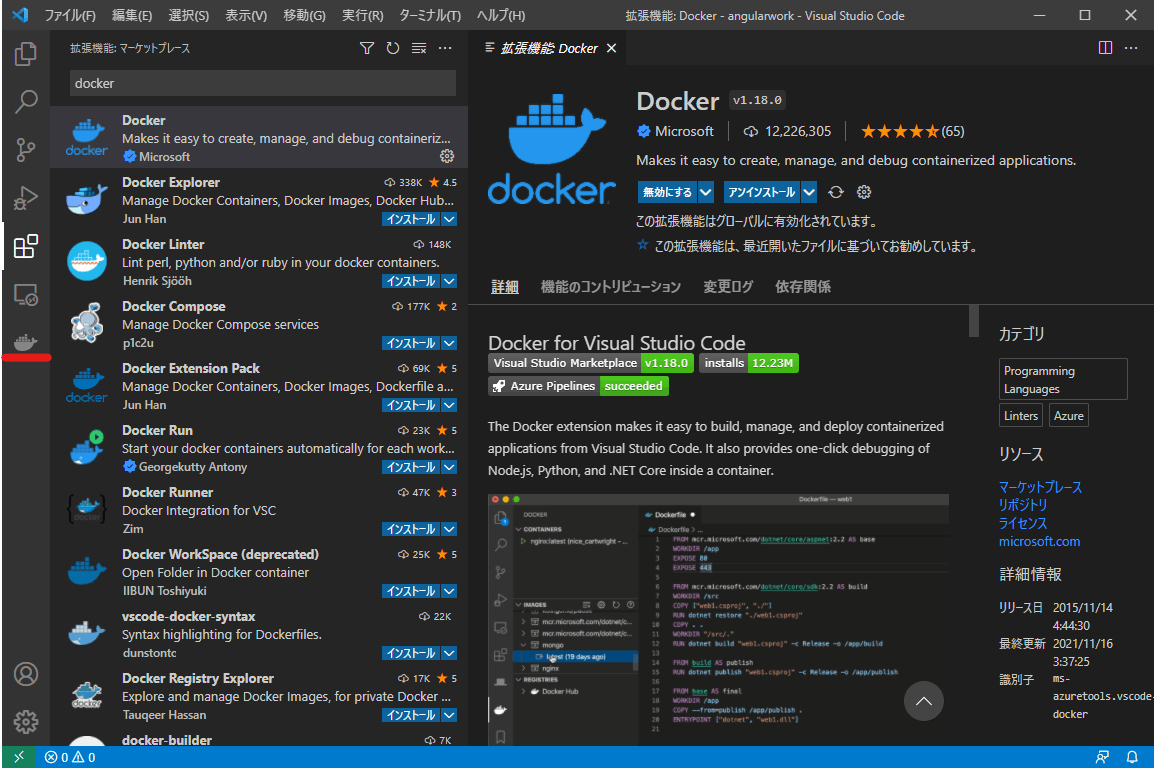
Task: Open Run and Debug view
Action: (x=26, y=199)
